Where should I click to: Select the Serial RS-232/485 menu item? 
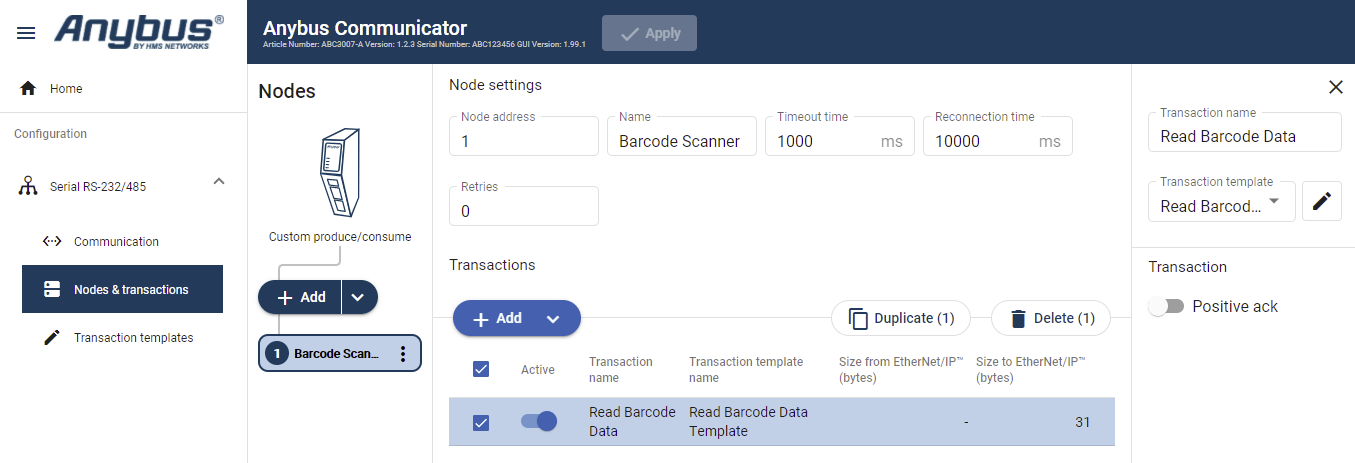pos(98,186)
